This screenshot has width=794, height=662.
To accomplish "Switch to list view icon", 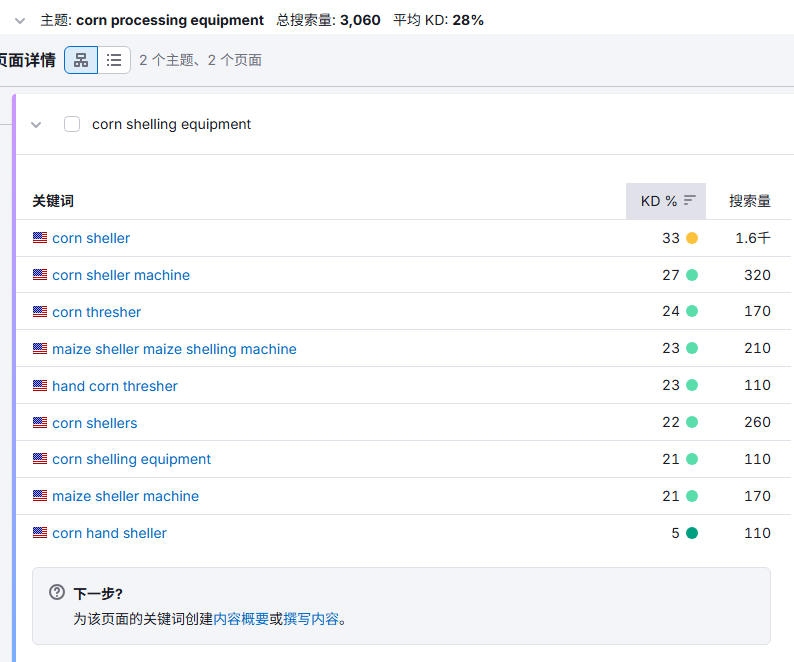I will (x=114, y=60).
